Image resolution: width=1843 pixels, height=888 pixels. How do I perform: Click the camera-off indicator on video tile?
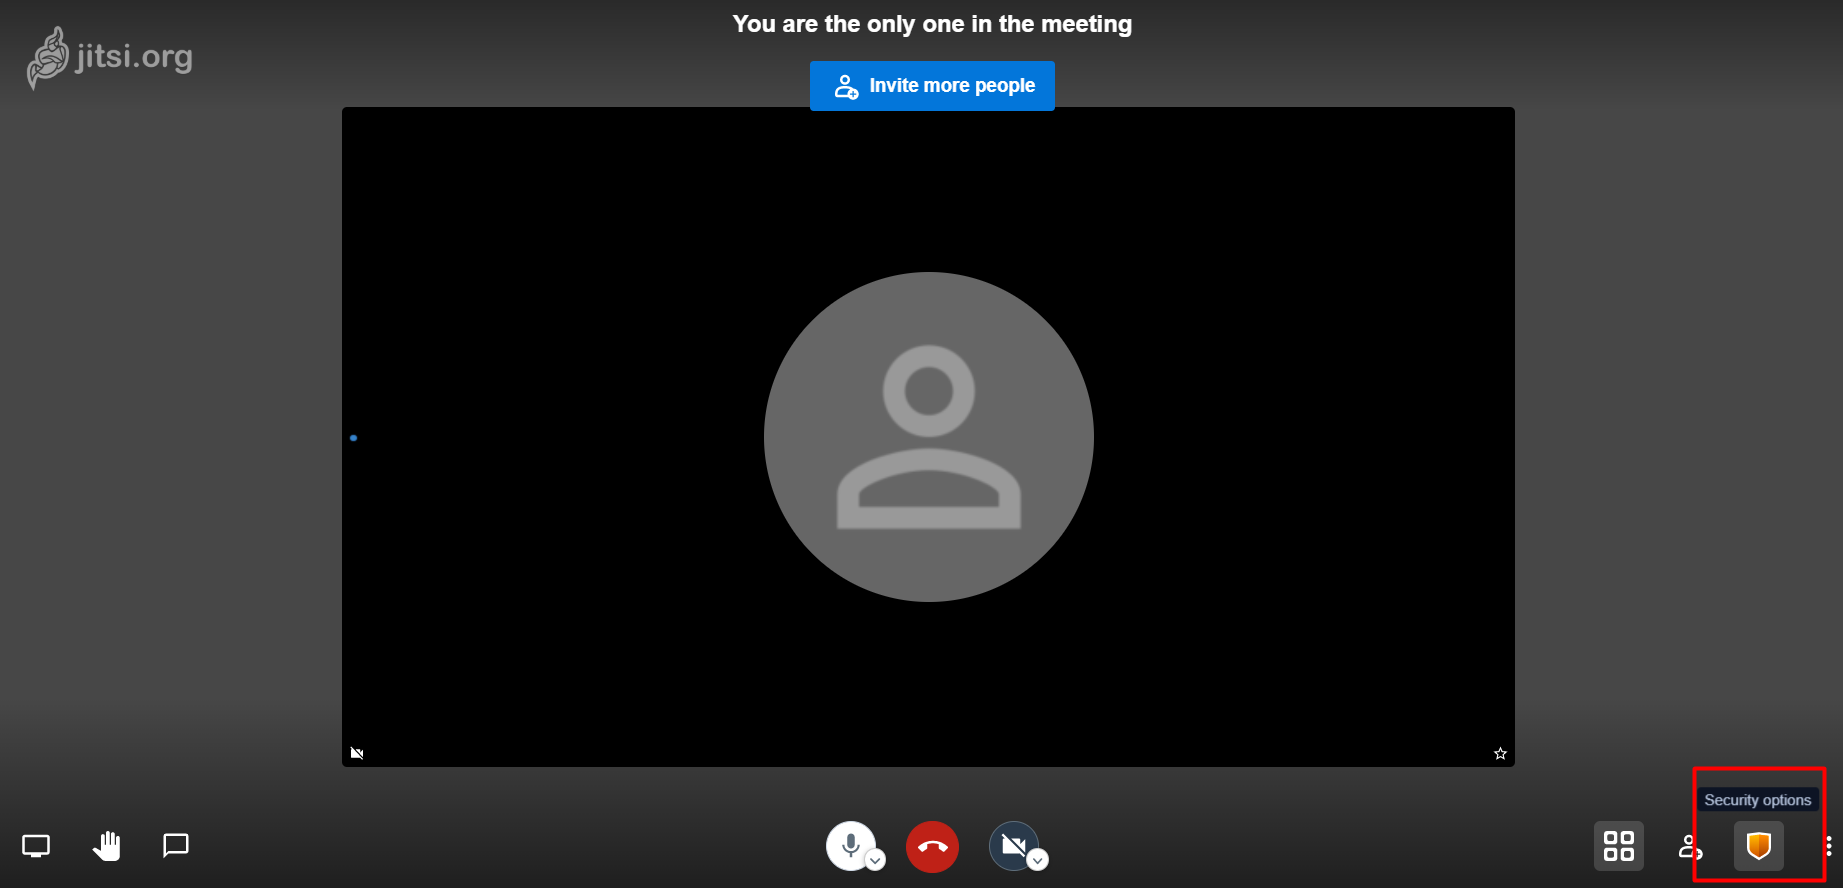coord(357,753)
